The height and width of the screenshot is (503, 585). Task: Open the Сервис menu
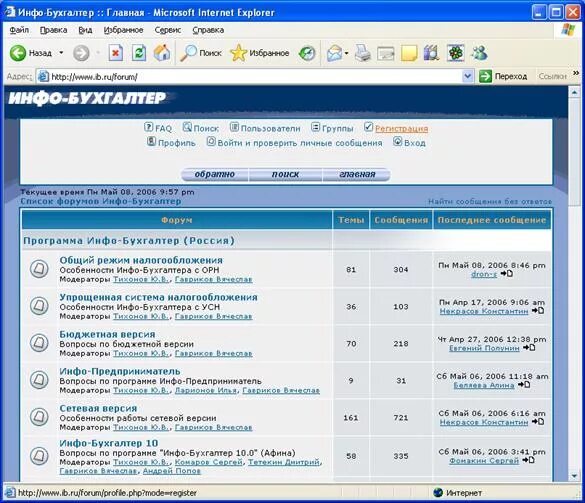(x=168, y=30)
